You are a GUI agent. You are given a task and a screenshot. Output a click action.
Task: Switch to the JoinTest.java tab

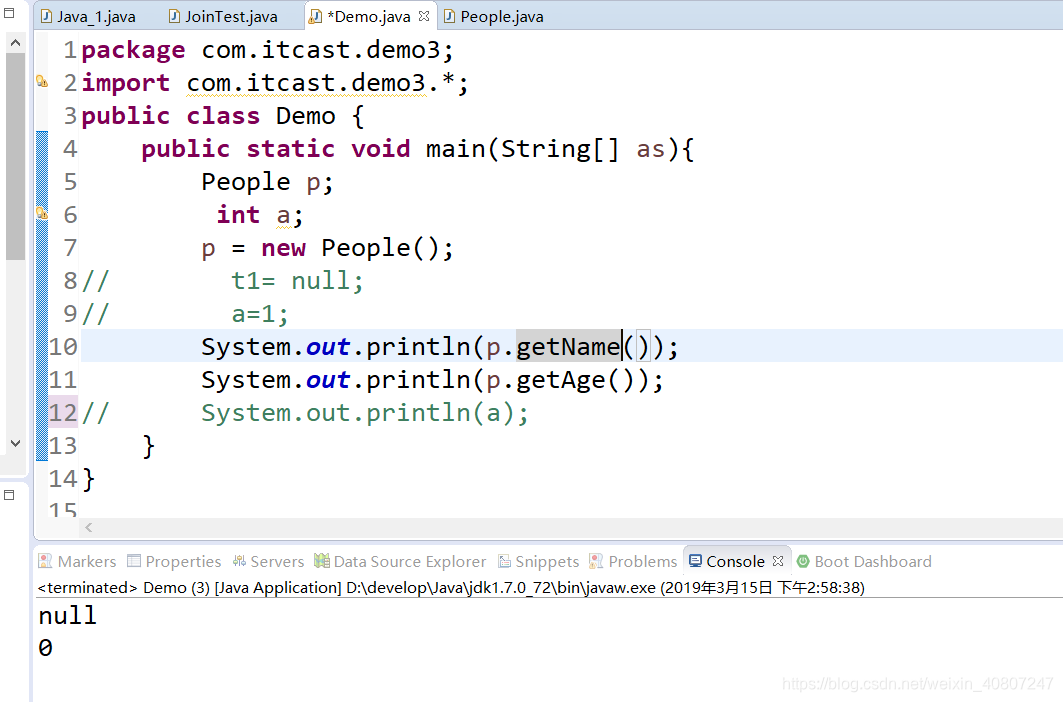(x=225, y=16)
